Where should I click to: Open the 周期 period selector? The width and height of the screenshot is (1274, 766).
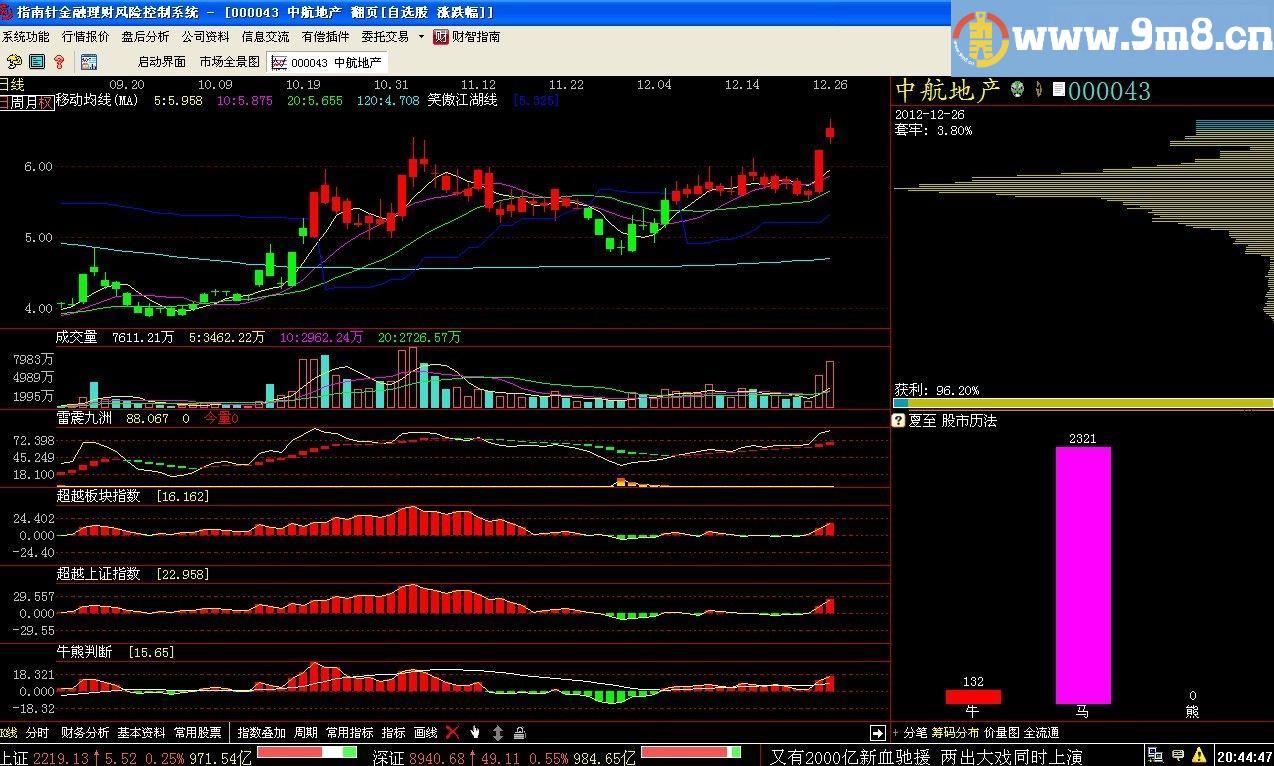306,733
